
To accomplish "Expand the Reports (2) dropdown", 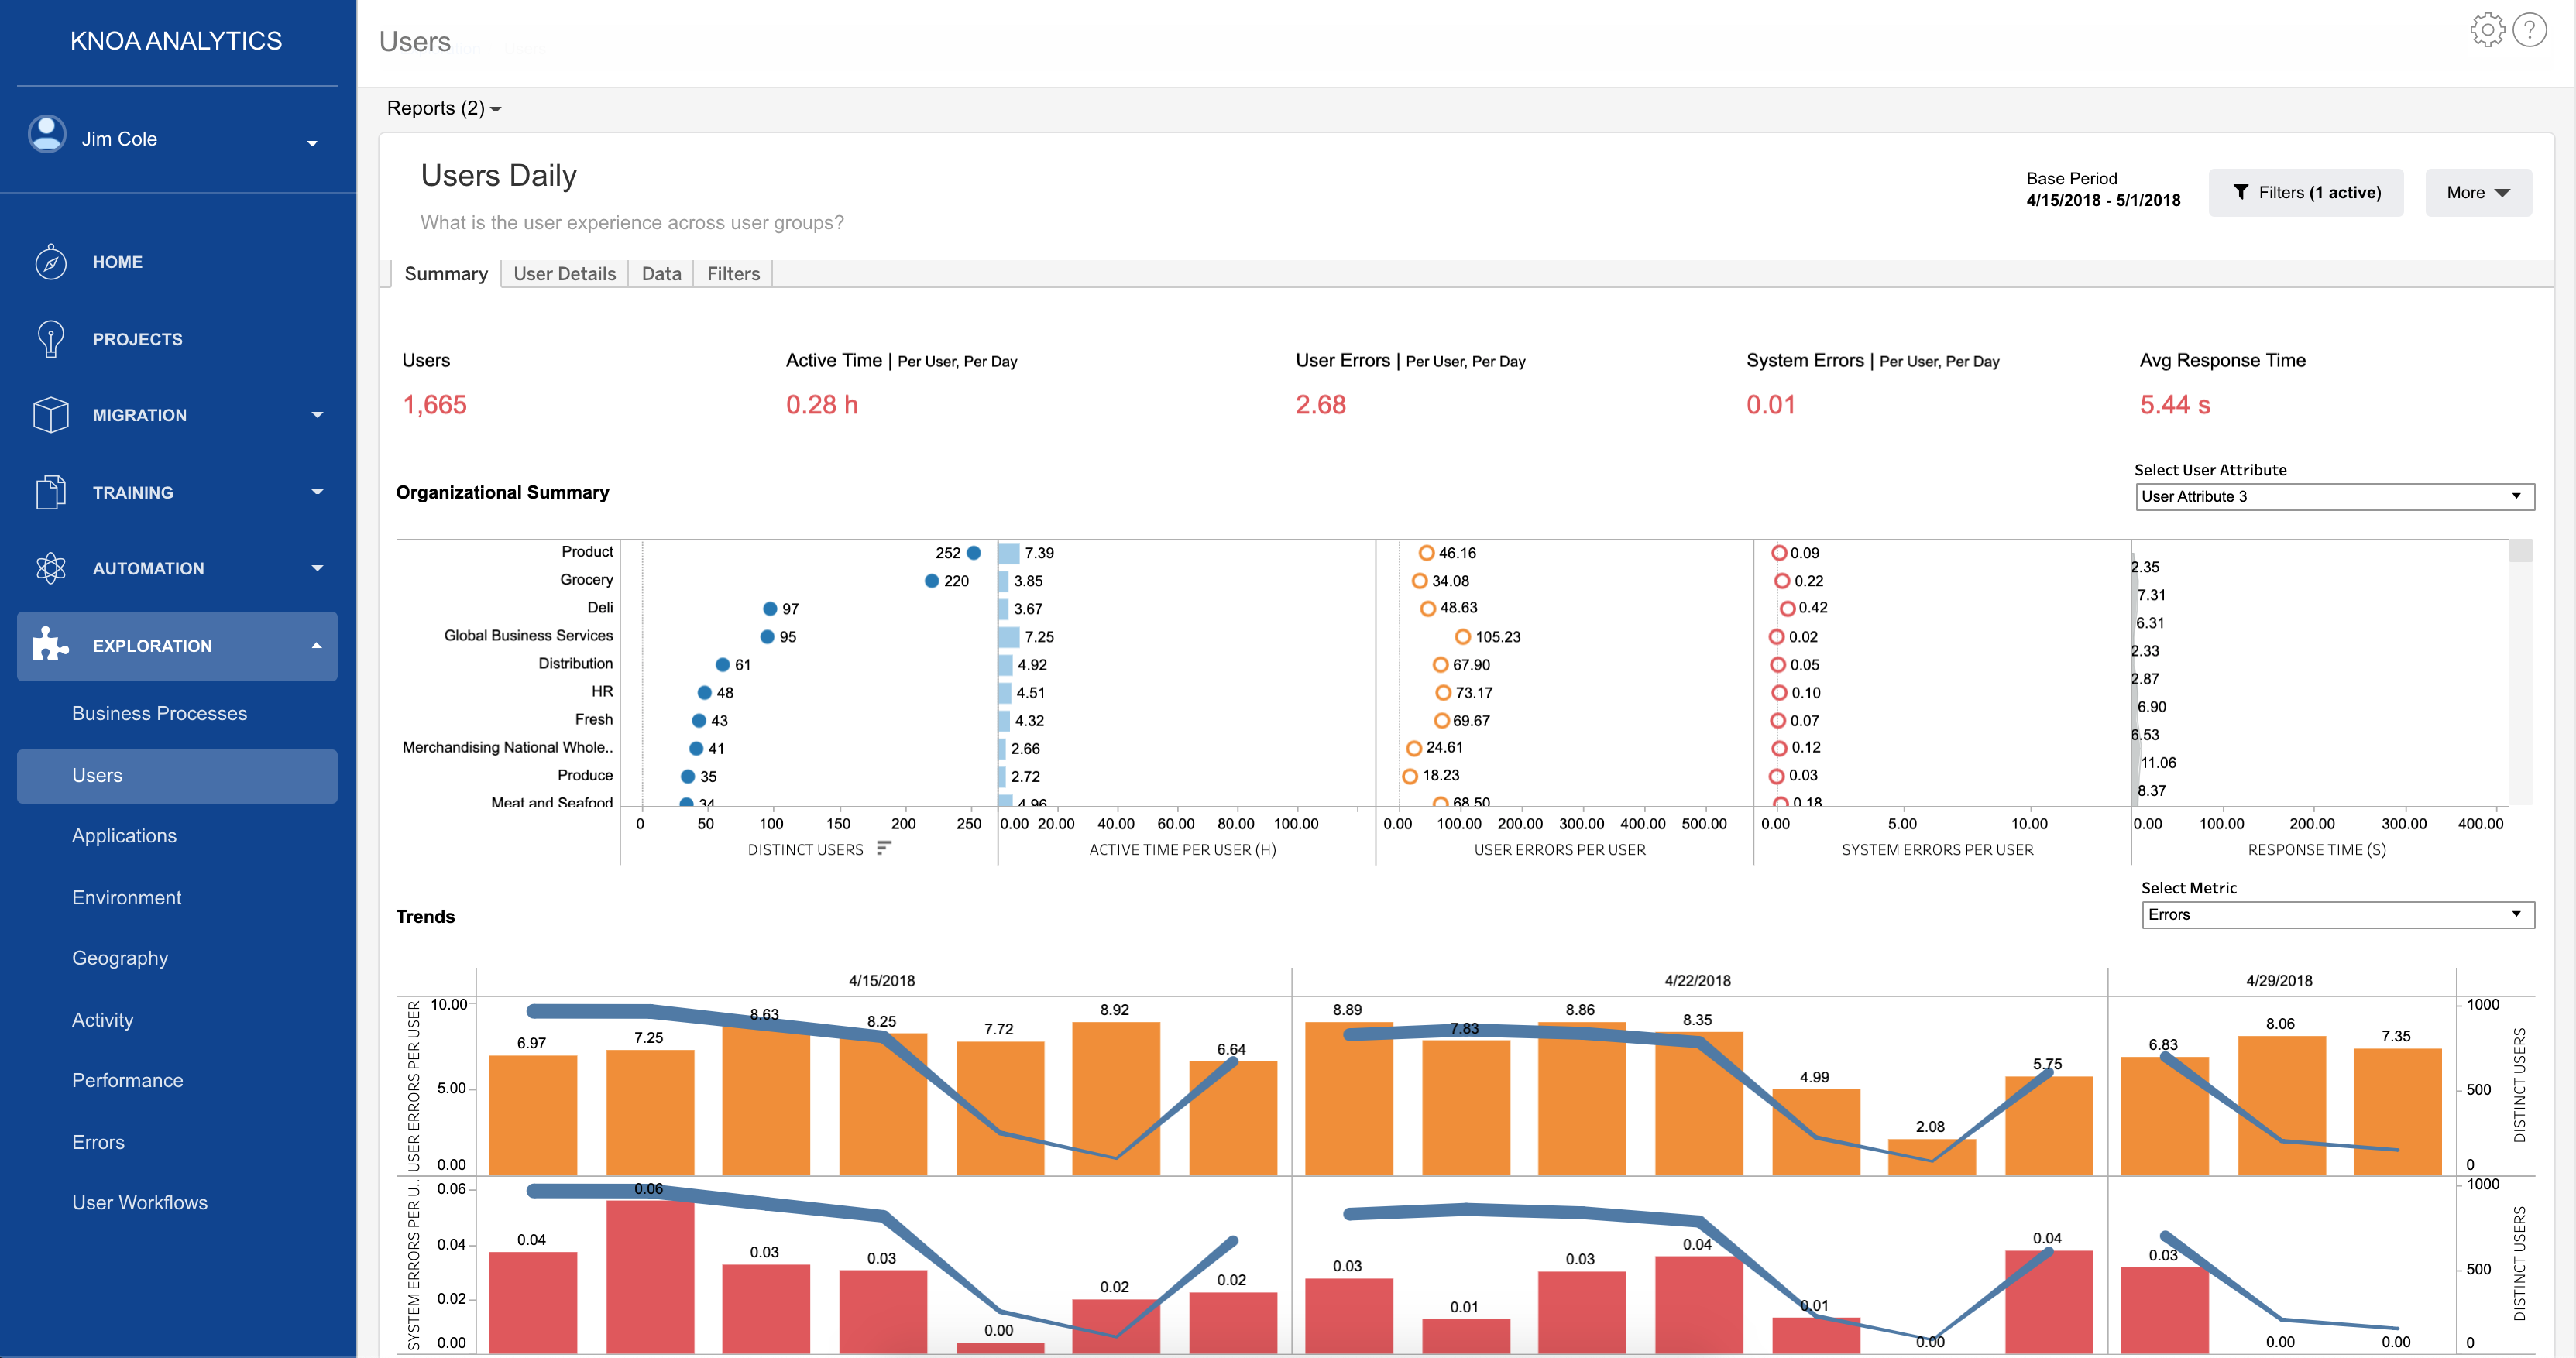I will pyautogui.click(x=444, y=108).
